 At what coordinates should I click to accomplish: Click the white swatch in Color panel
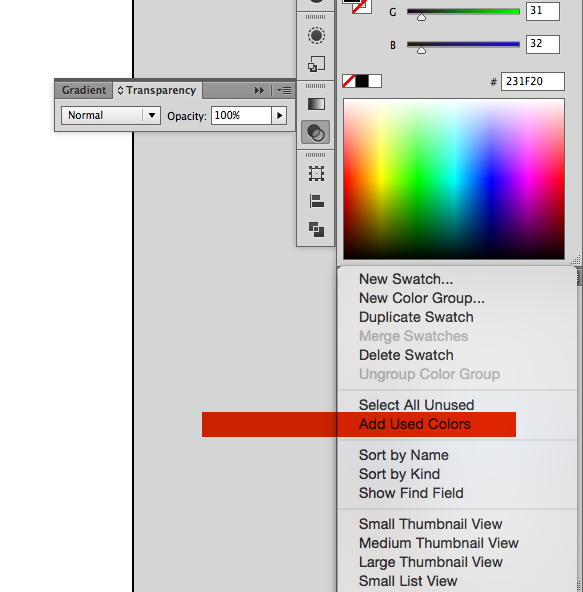click(x=375, y=81)
